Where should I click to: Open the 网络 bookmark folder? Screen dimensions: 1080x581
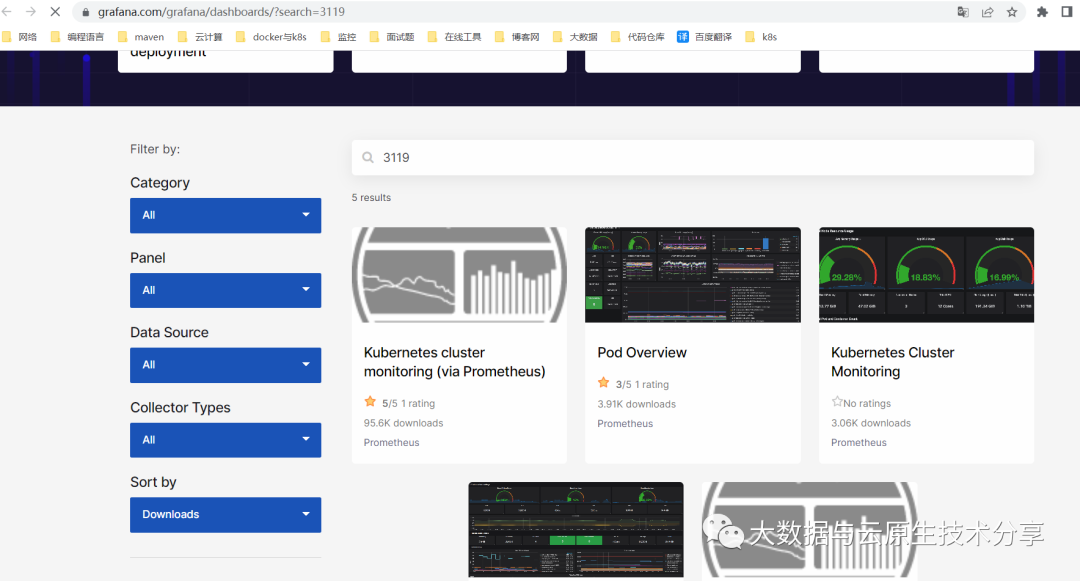tap(19, 37)
